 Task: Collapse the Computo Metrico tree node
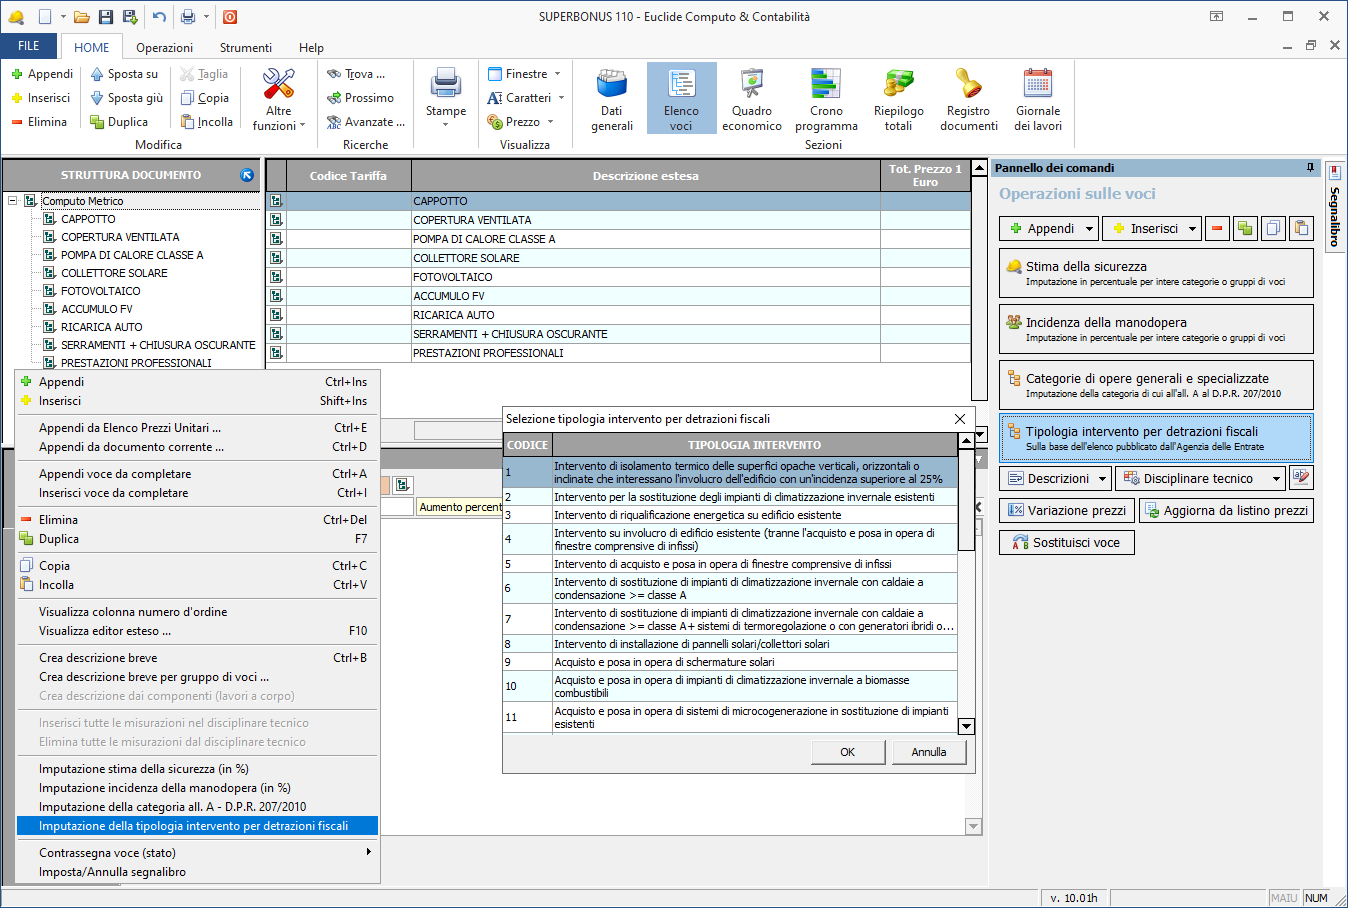[x=13, y=201]
